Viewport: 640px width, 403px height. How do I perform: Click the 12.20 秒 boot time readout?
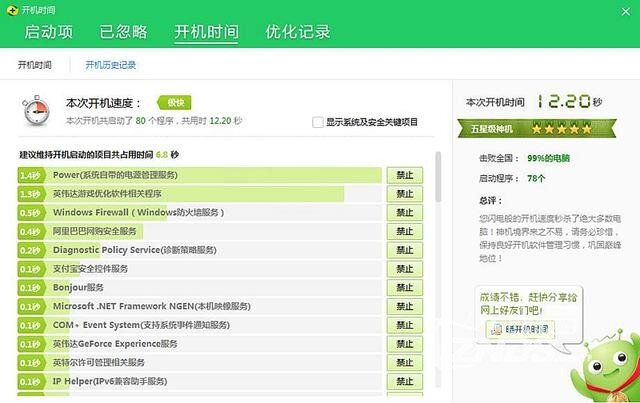569,102
